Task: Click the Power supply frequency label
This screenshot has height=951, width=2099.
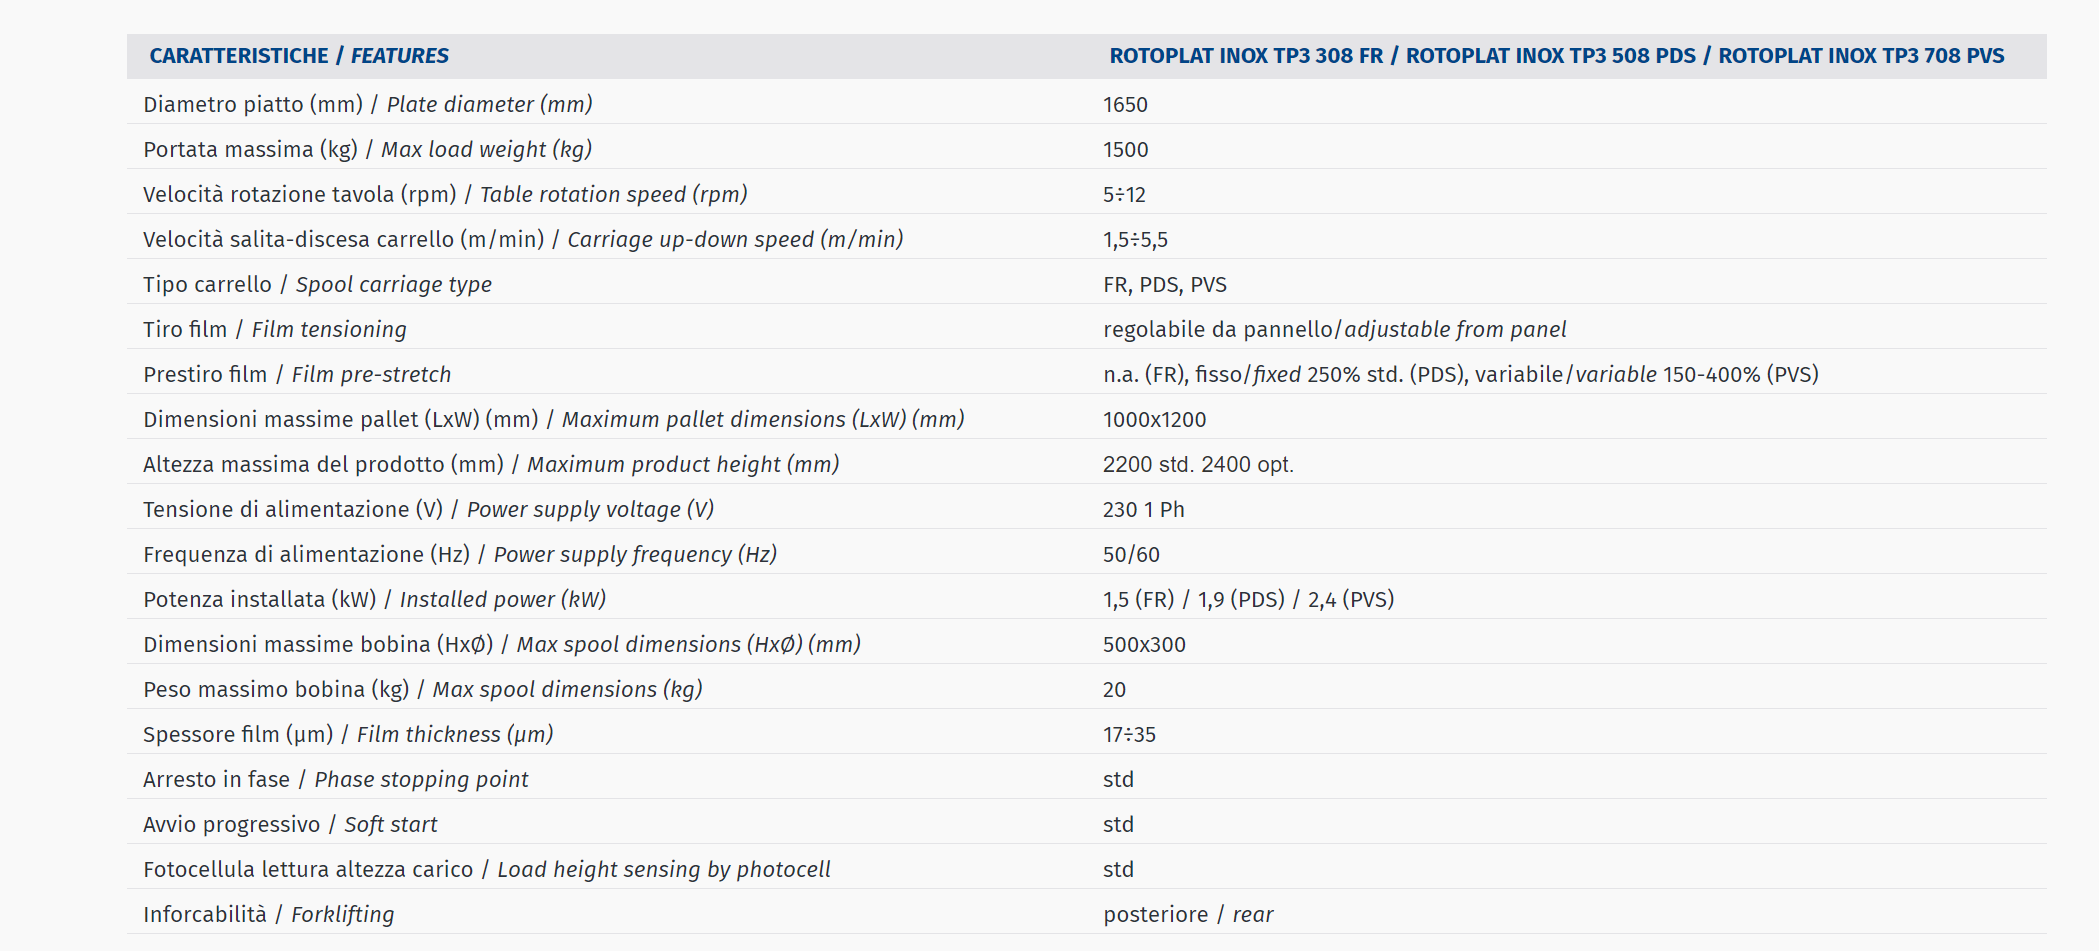Action: point(460,554)
